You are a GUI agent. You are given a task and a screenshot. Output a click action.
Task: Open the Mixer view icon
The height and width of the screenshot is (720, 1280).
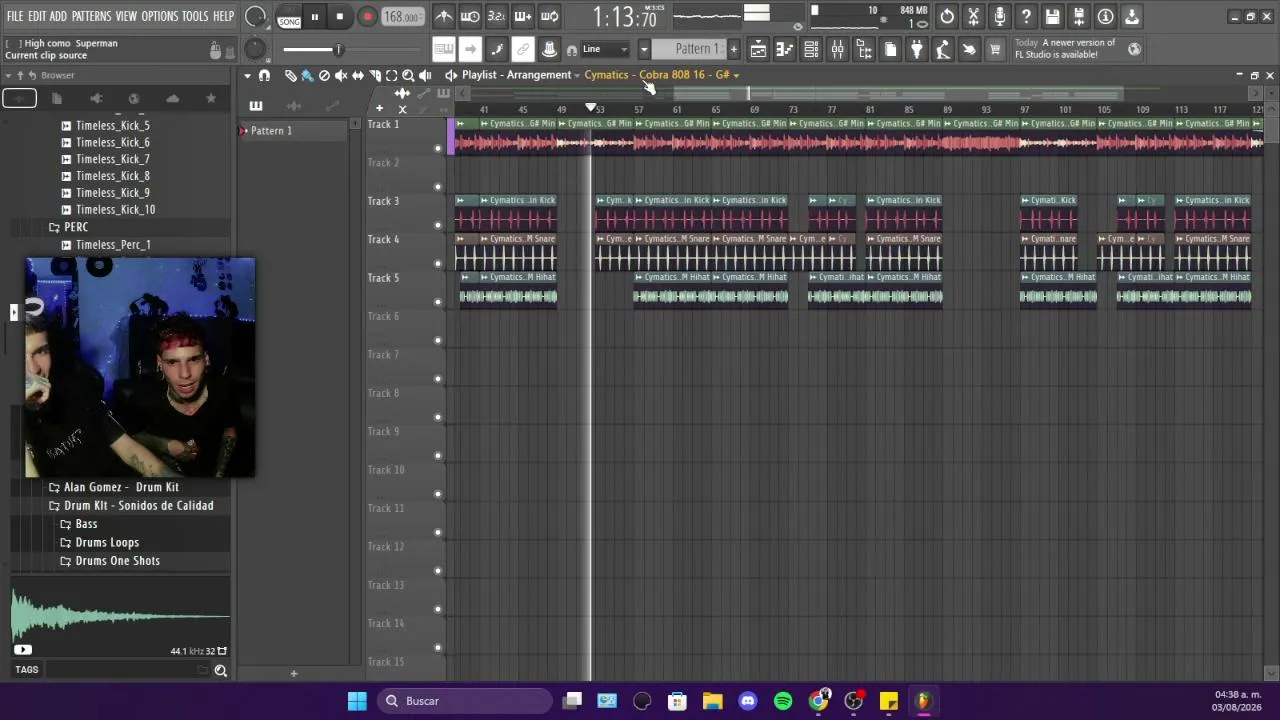pyautogui.click(x=838, y=49)
